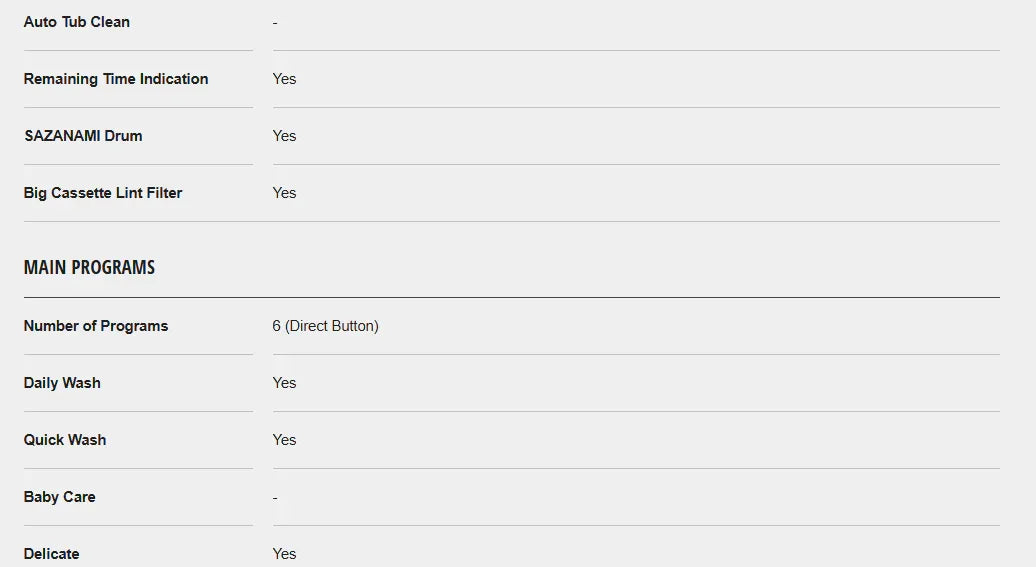Select the Big Cassette Lint Filter label
Image resolution: width=1036 pixels, height=567 pixels.
pyautogui.click(x=103, y=193)
